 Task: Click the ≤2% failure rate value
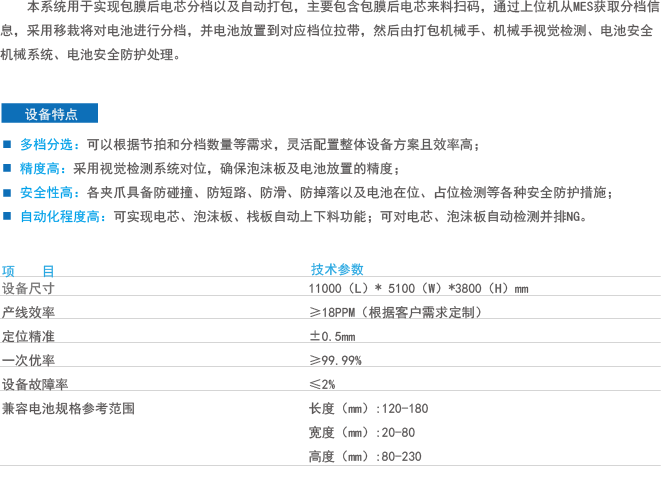pos(322,384)
